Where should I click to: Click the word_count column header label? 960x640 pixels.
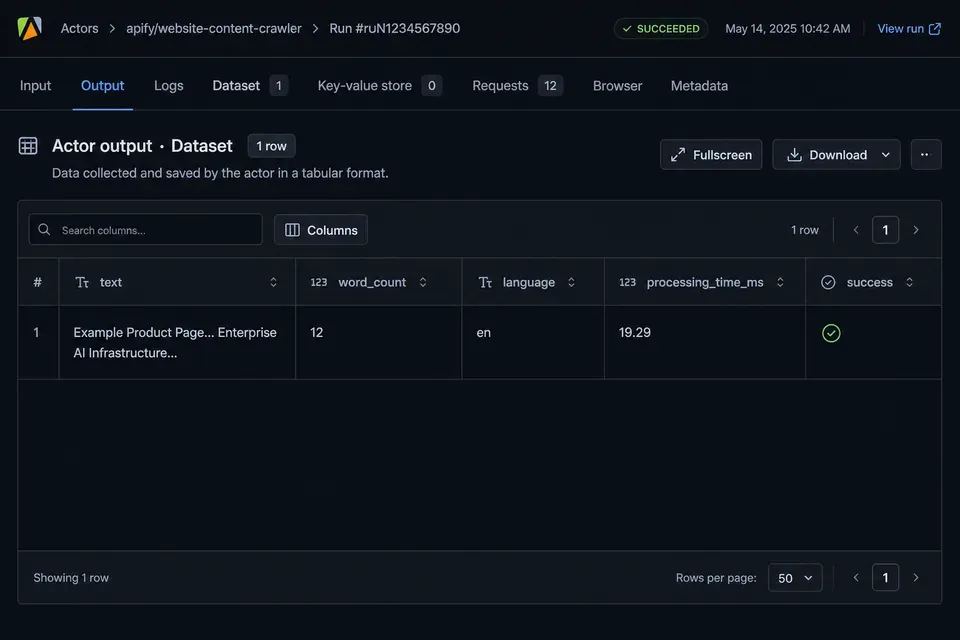pos(372,282)
